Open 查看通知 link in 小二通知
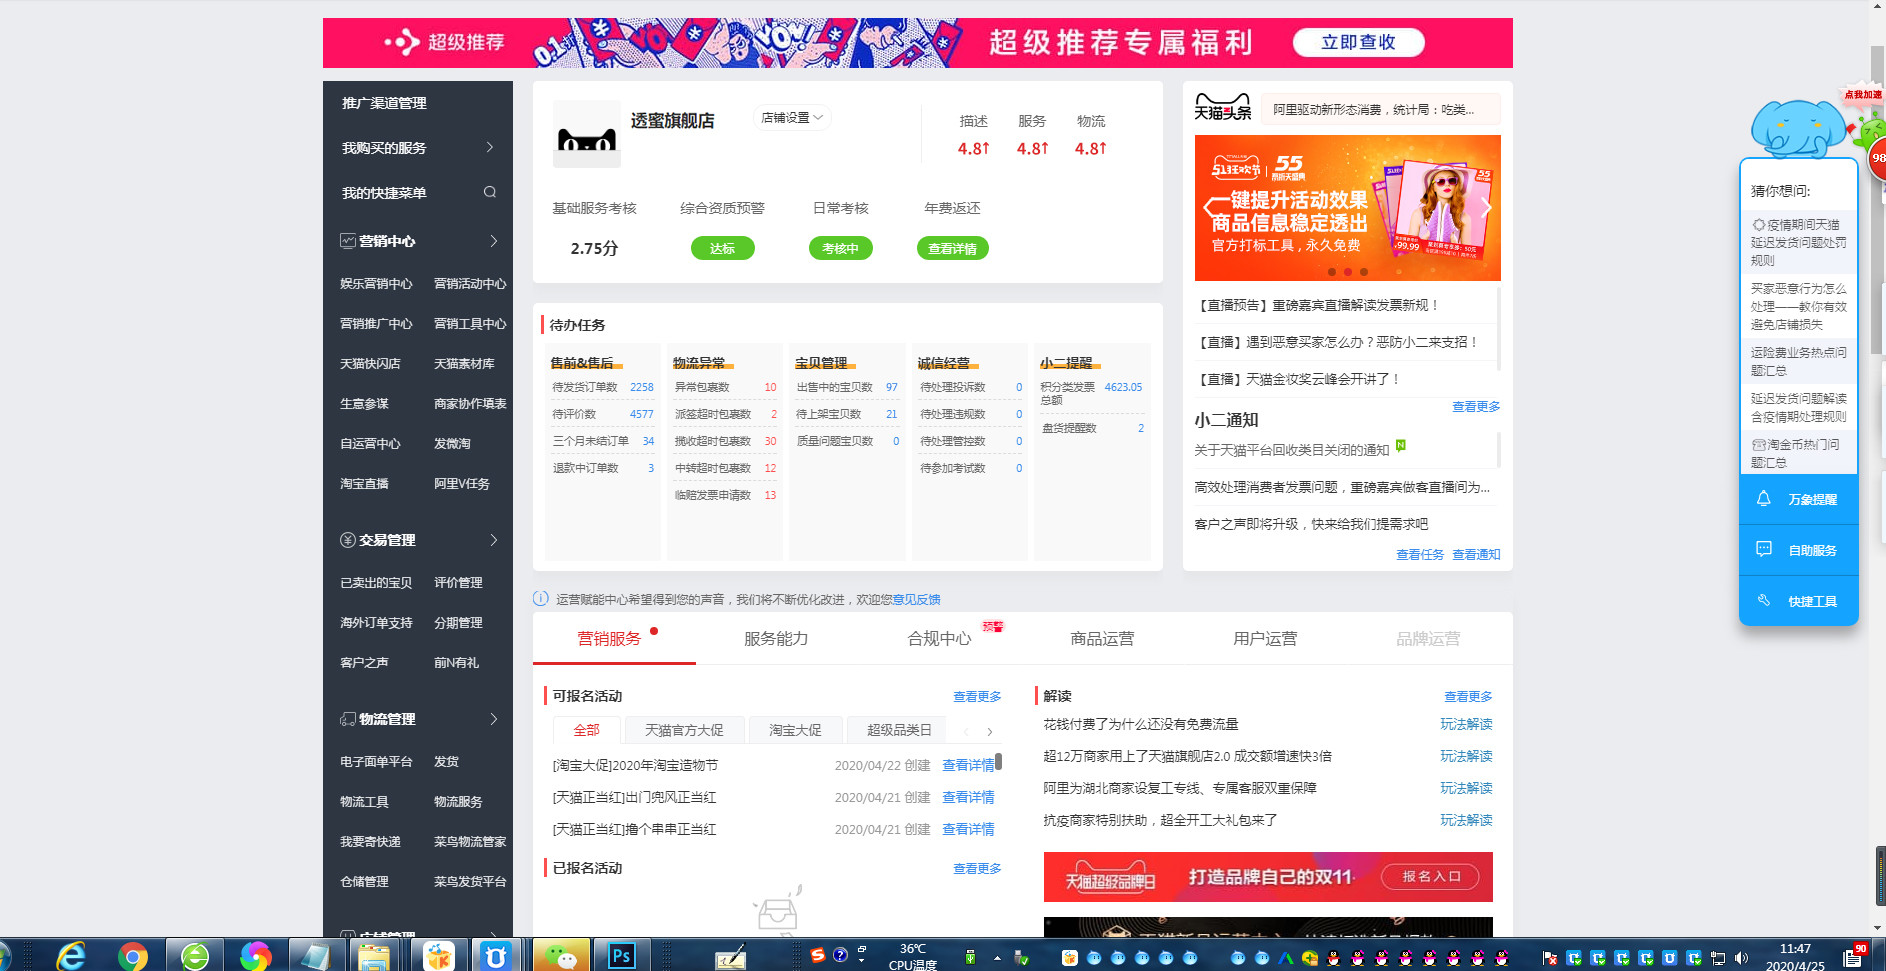The image size is (1886, 971). [1476, 554]
